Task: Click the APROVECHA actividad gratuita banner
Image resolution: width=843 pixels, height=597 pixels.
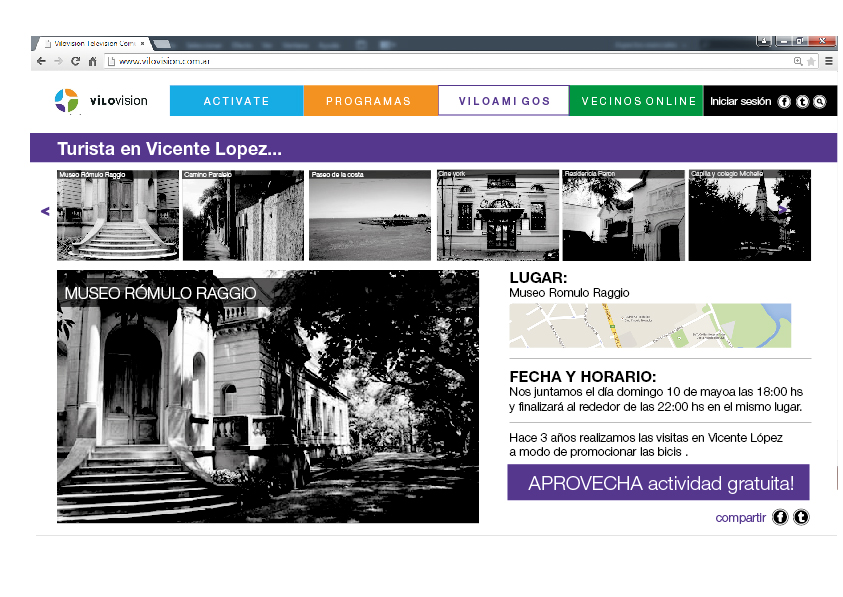Action: pos(658,483)
